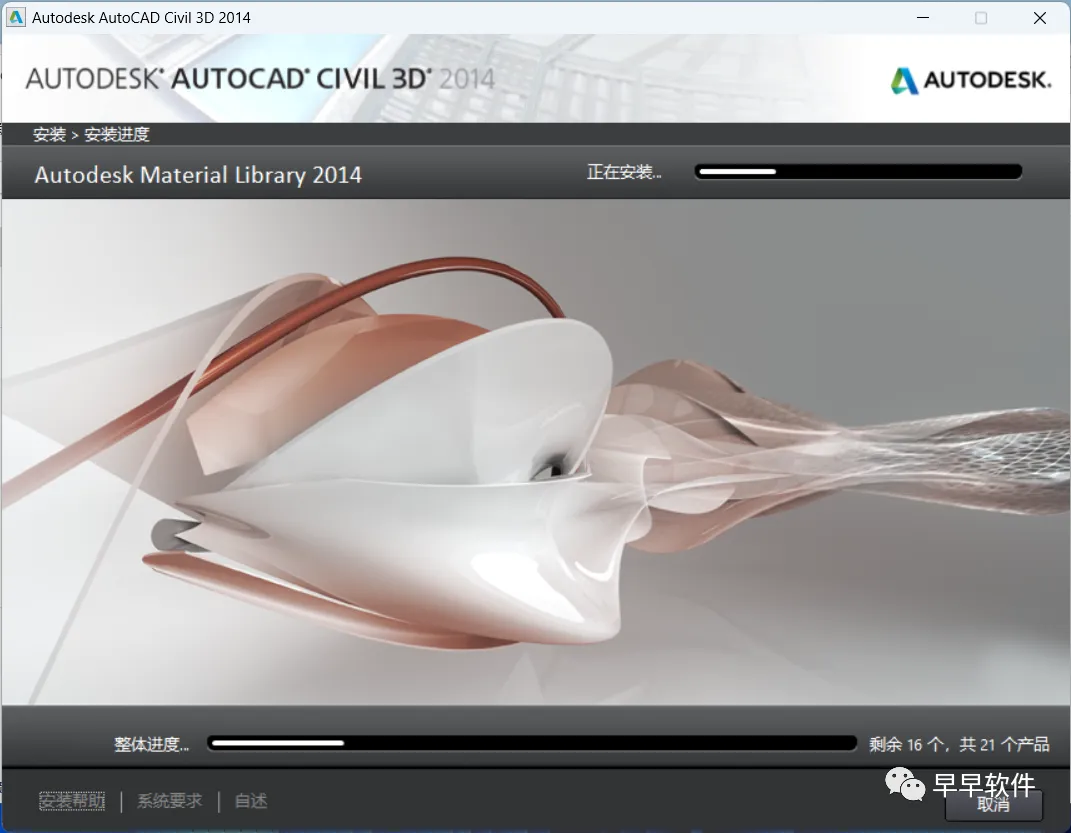Click the 整体进度 label
This screenshot has width=1071, height=833.
152,744
